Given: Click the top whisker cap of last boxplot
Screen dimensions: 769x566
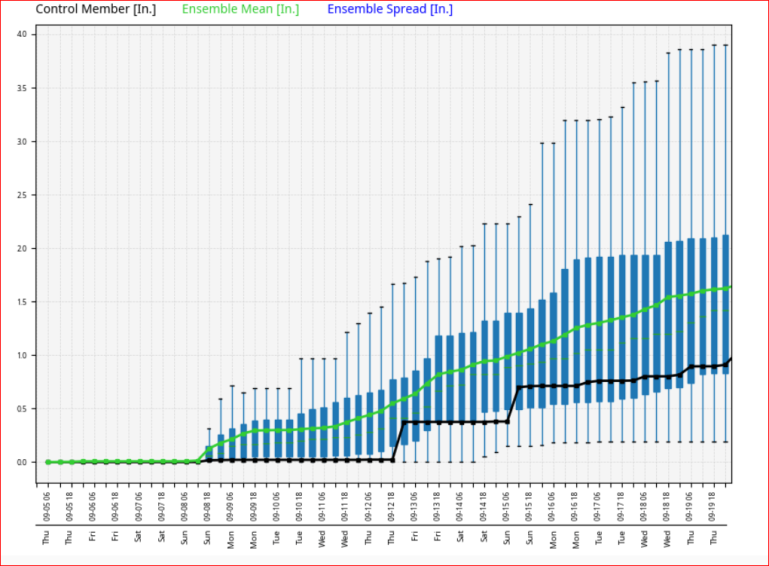Looking at the screenshot, I should click(725, 45).
